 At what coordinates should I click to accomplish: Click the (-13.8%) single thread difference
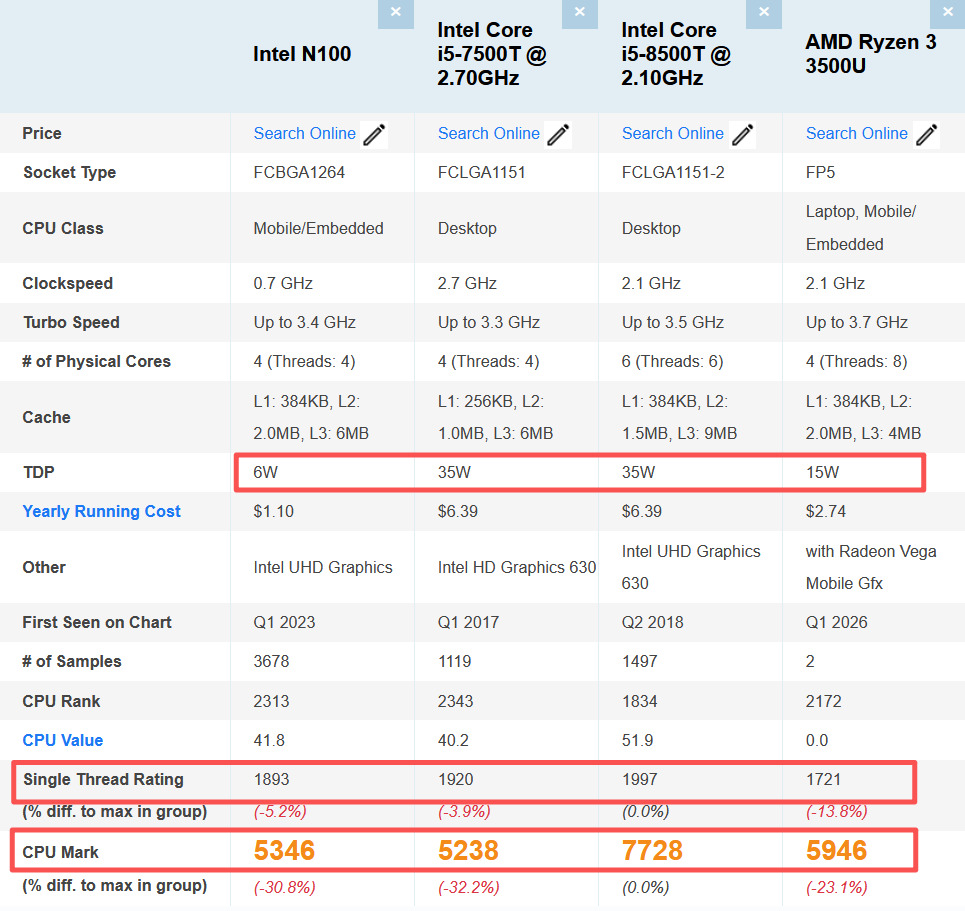click(836, 812)
